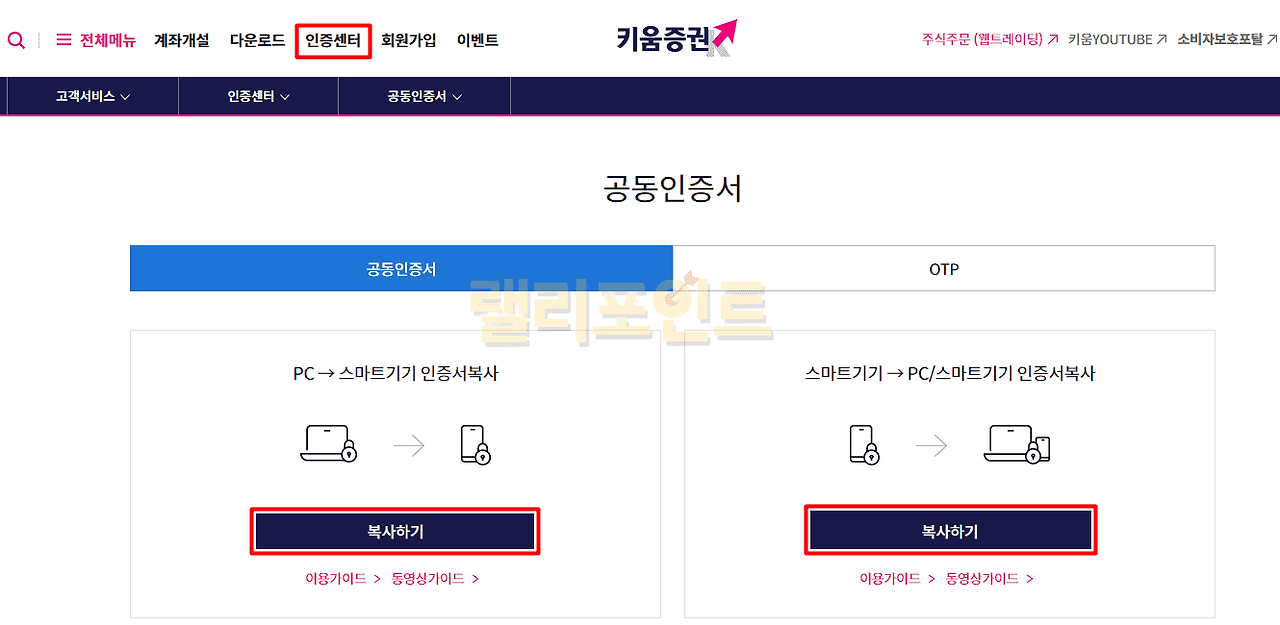Select the 공동인증서 tab
The image size is (1280, 625).
tap(401, 269)
